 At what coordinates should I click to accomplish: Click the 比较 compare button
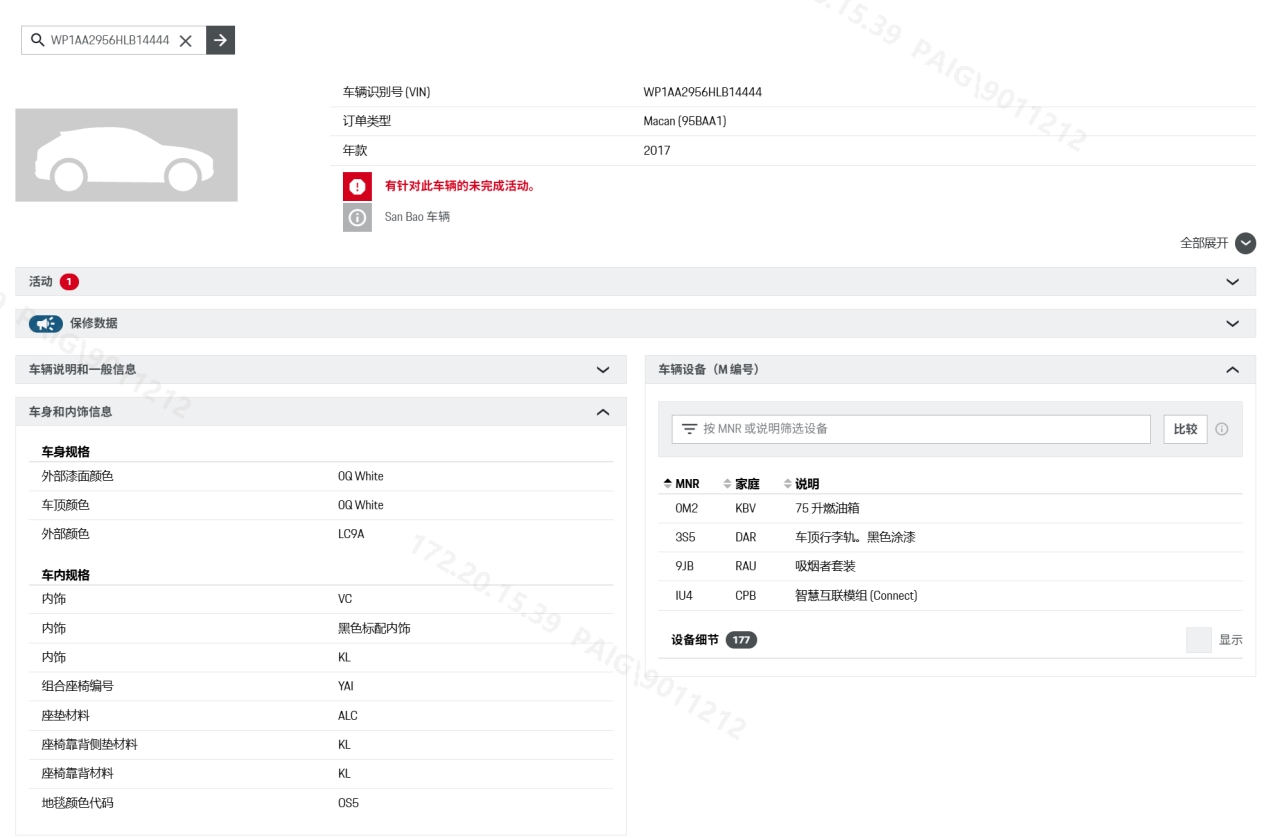coord(1185,429)
